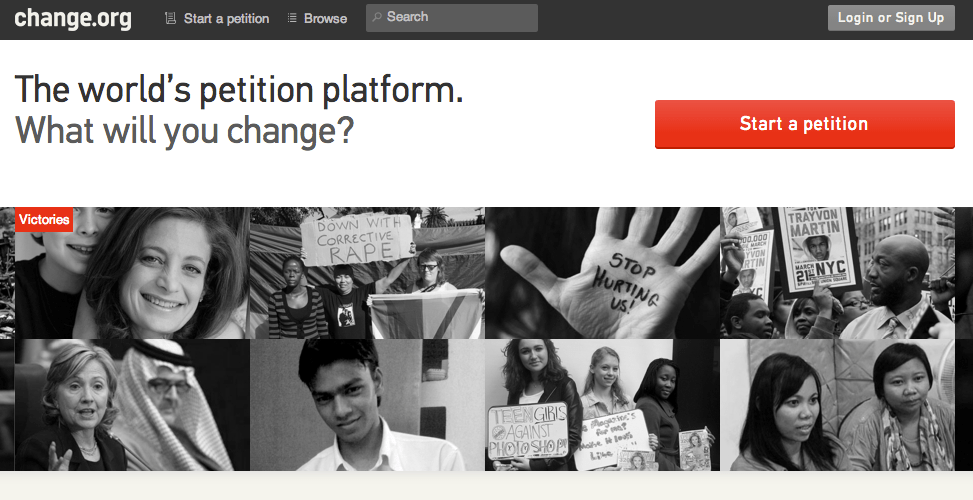Open the Trayvon Martin march photo
The width and height of the screenshot is (973, 500).
click(838, 273)
